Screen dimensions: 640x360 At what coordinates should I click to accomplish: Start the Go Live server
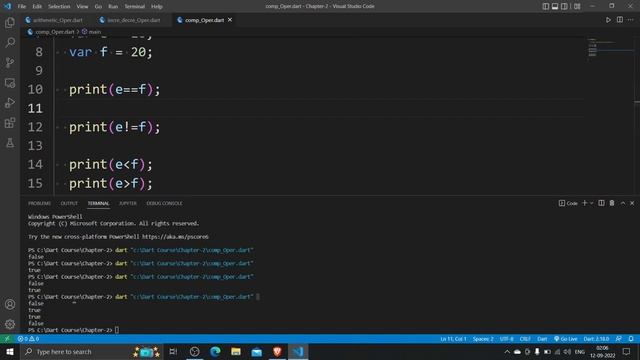pyautogui.click(x=566, y=339)
